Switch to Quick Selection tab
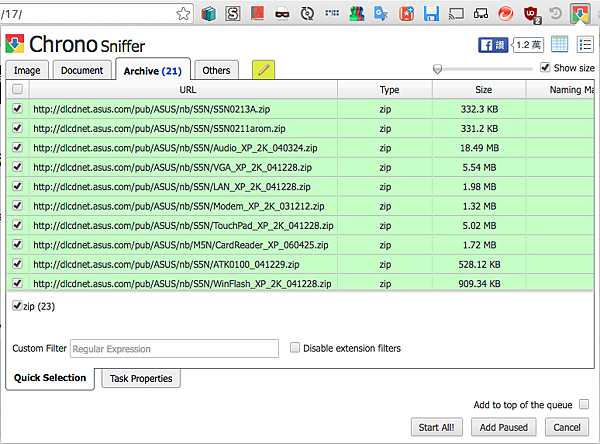The height and width of the screenshot is (444, 600). coord(50,378)
